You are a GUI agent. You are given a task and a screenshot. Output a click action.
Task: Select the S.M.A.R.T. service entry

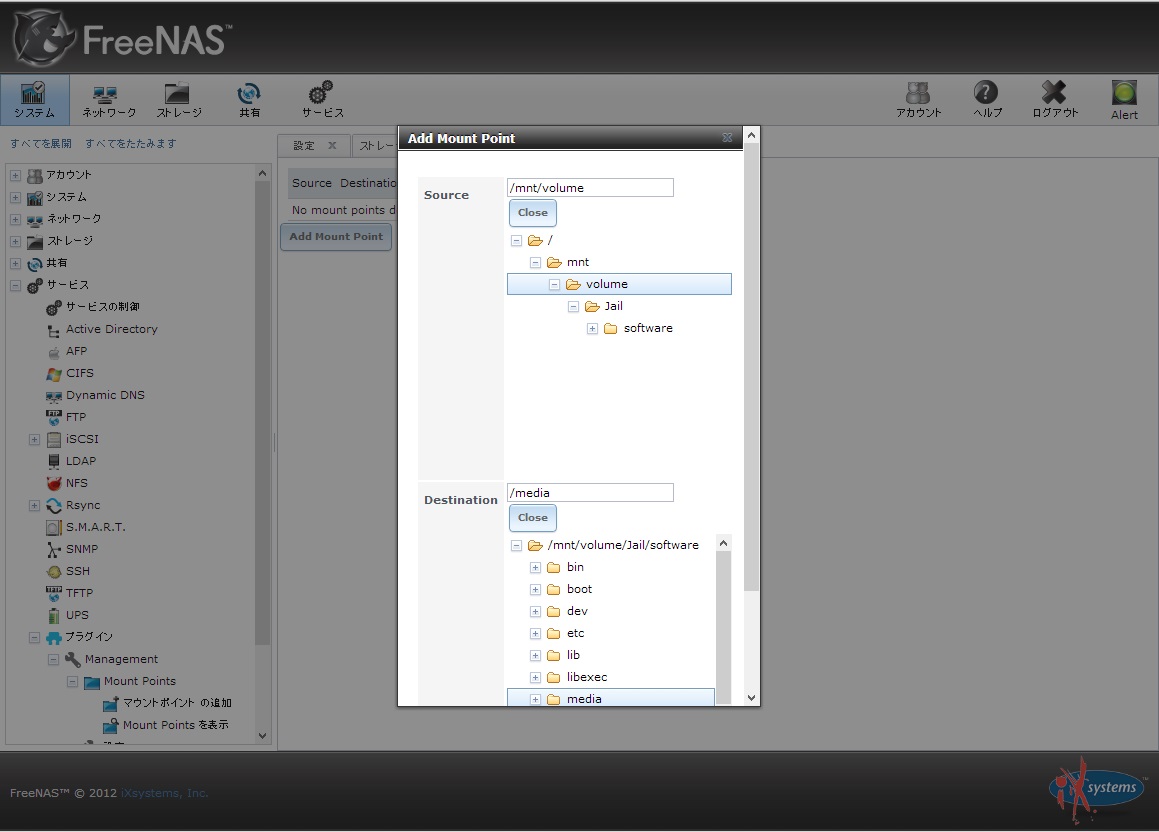95,527
